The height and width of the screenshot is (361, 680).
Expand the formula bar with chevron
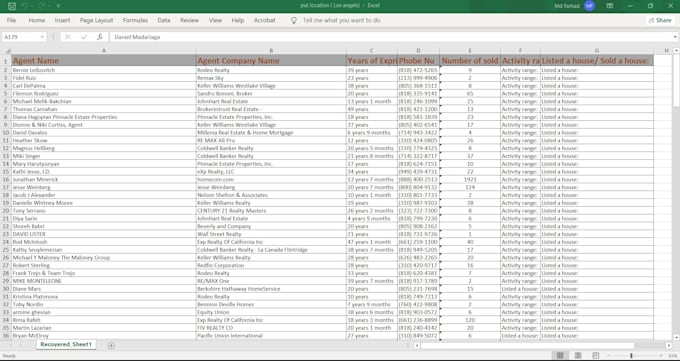(676, 37)
